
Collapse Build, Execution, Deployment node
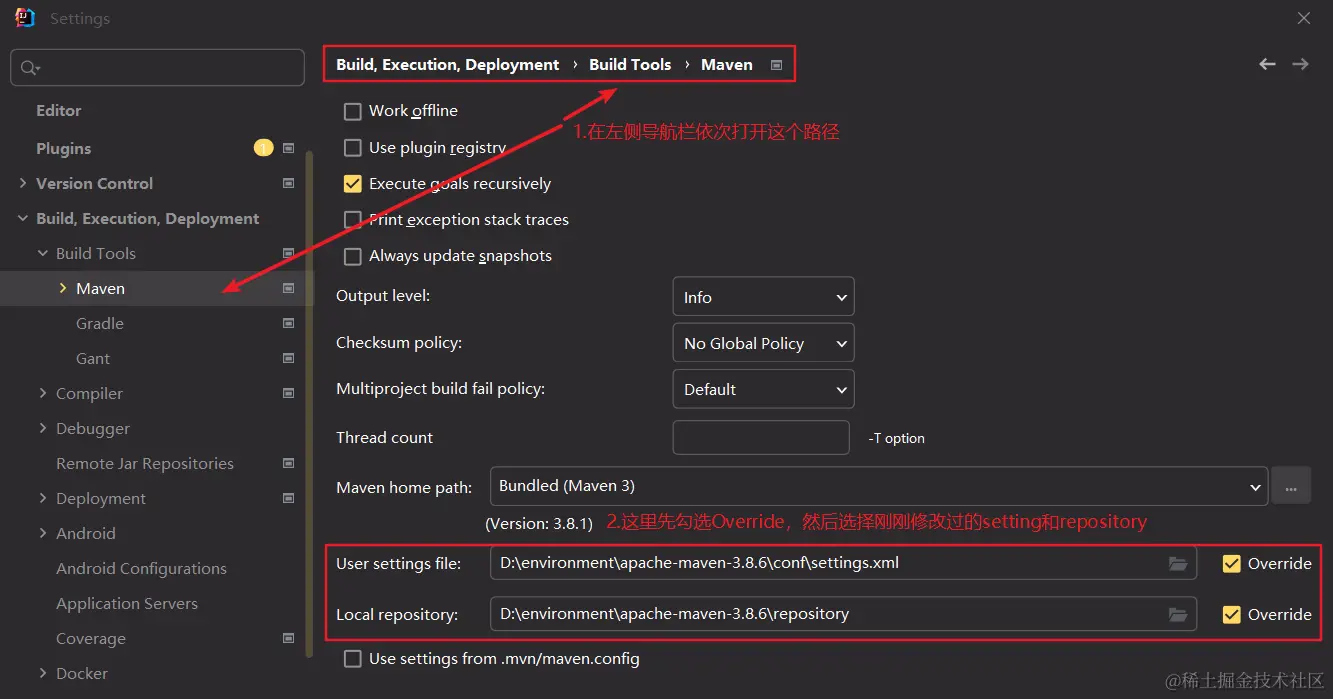click(x=23, y=218)
